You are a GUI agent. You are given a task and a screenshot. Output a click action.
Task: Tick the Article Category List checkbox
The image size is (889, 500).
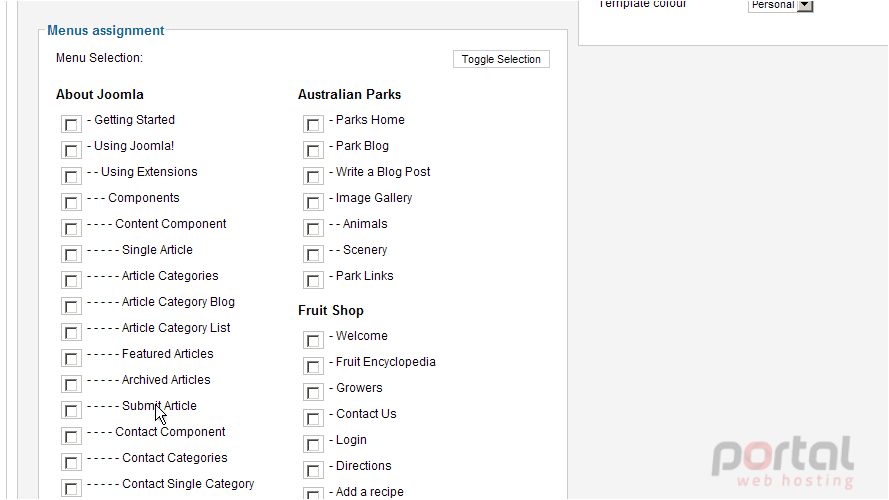(x=71, y=333)
